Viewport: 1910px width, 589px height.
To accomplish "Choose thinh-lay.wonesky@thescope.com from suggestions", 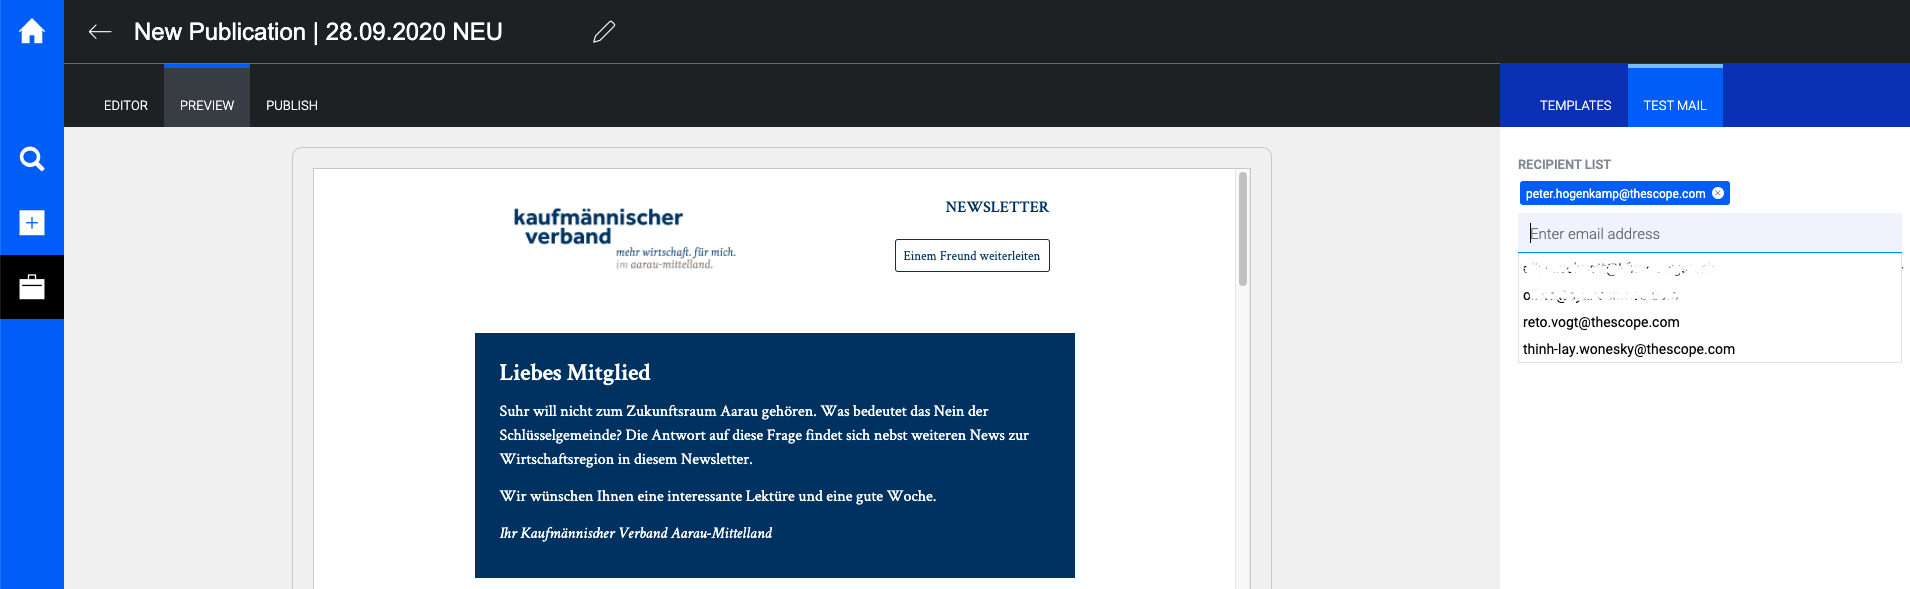I will (1710, 349).
